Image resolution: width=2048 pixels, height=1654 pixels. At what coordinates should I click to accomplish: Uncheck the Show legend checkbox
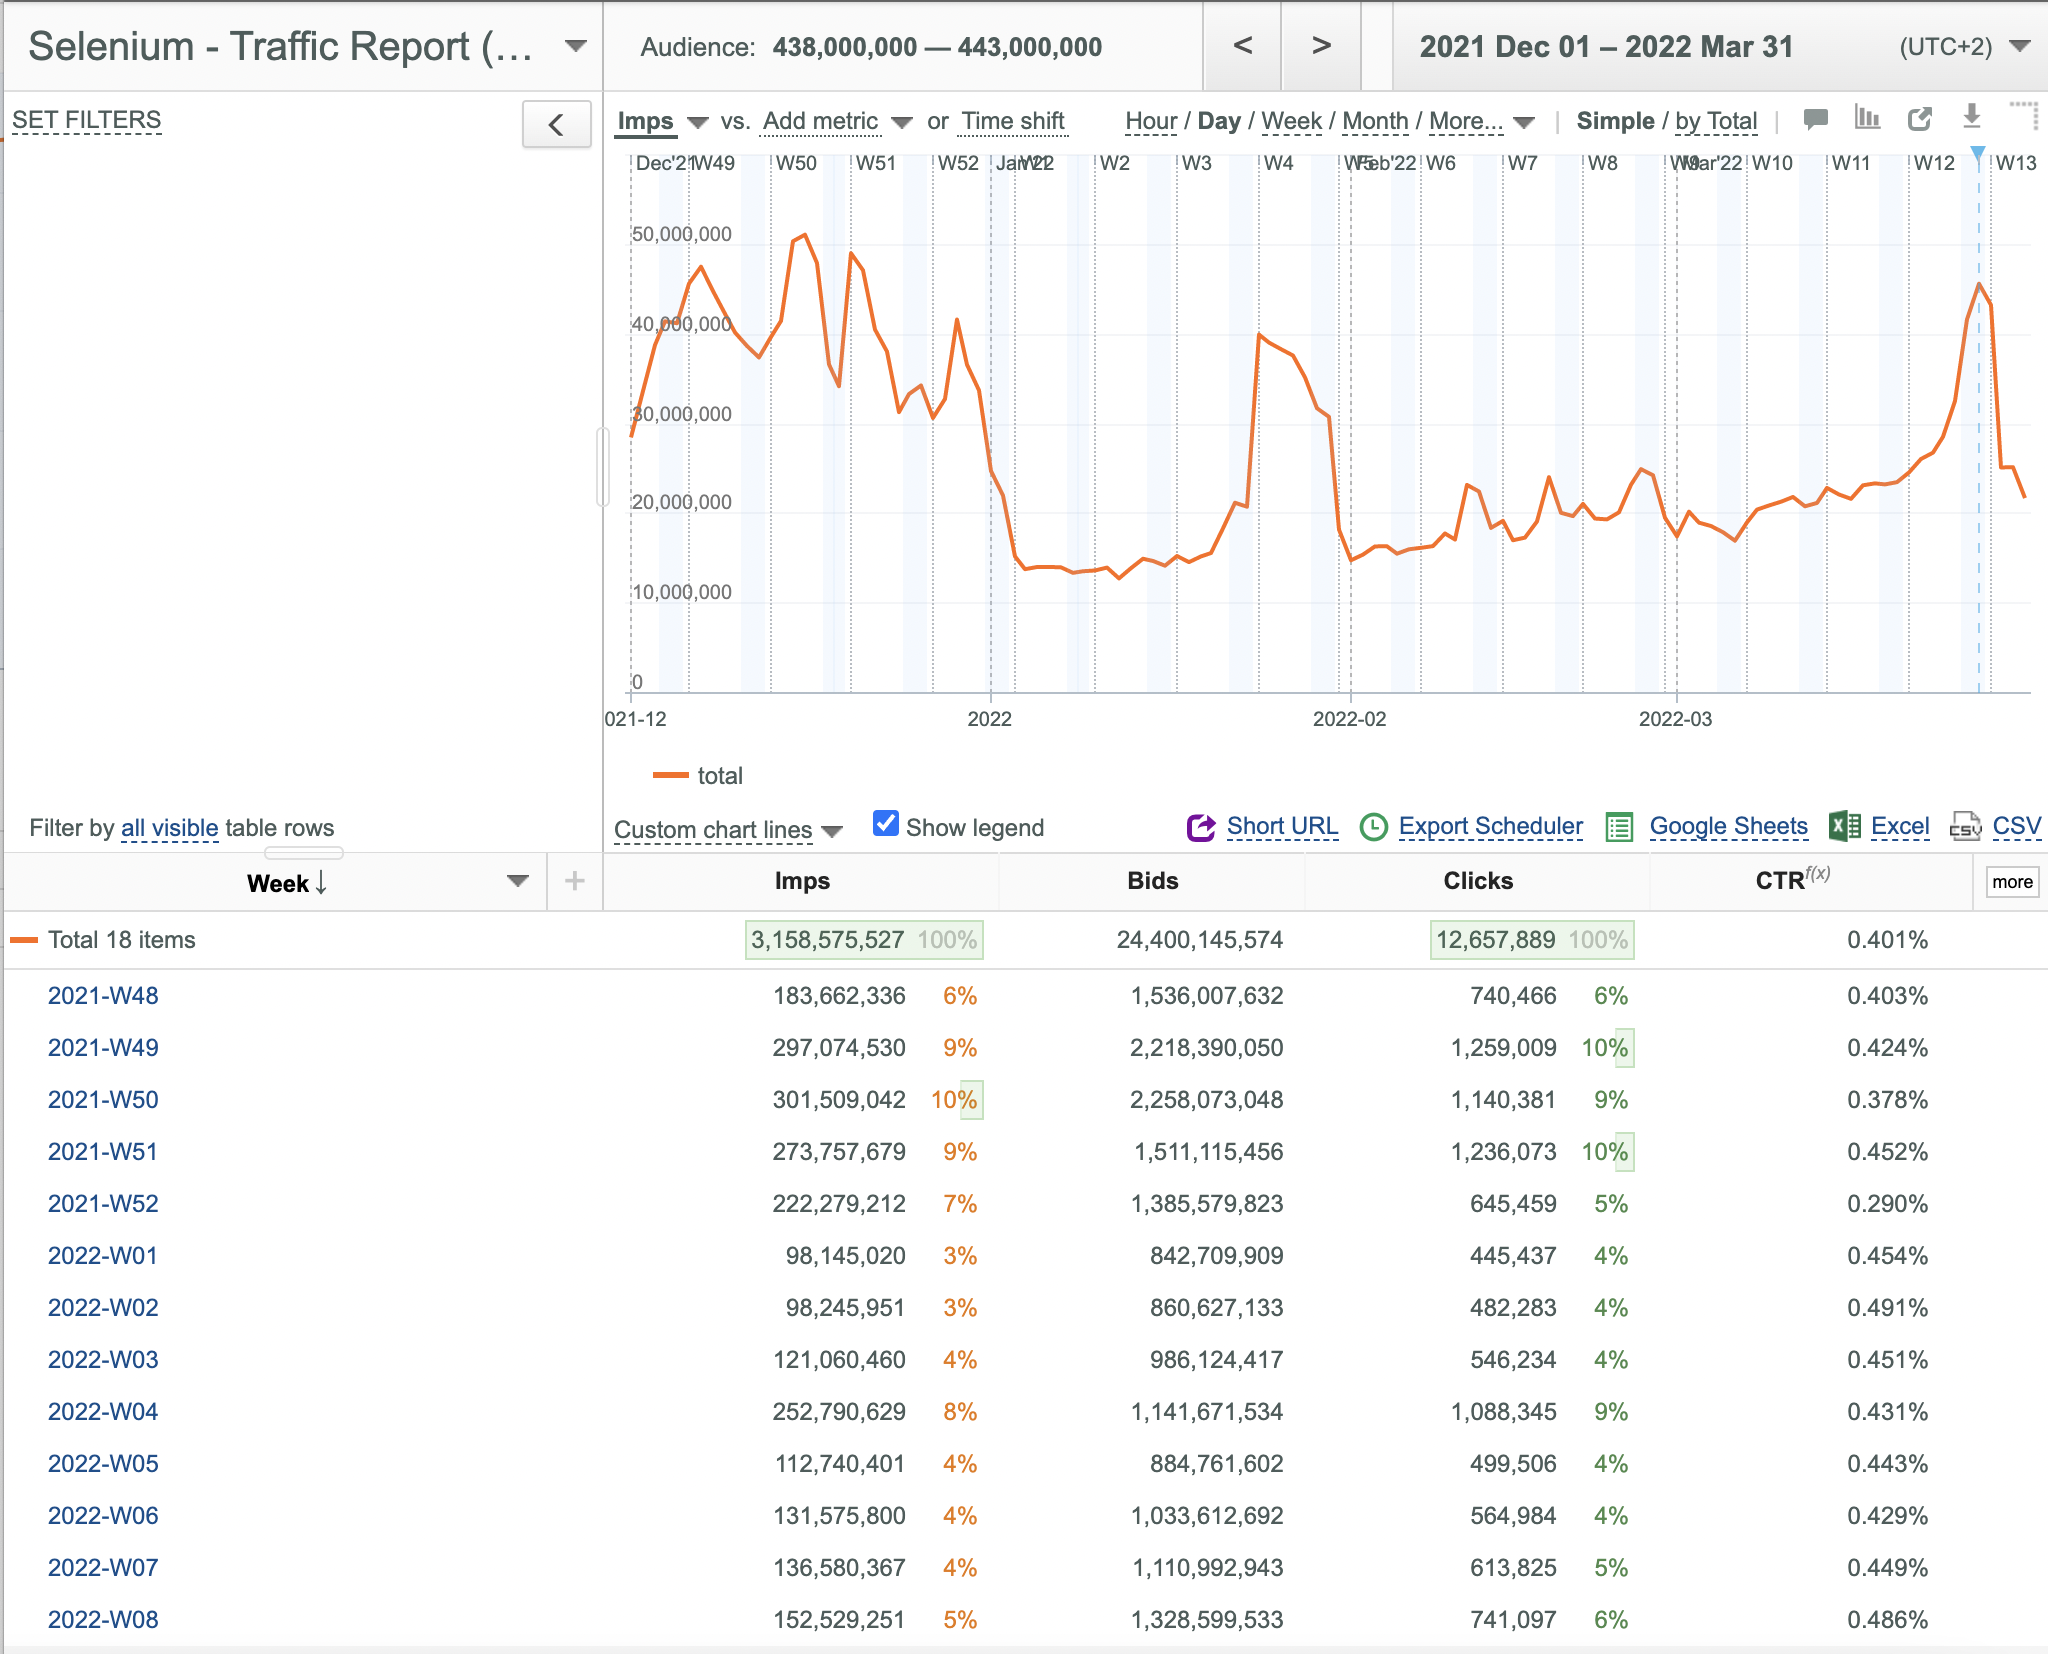885,823
